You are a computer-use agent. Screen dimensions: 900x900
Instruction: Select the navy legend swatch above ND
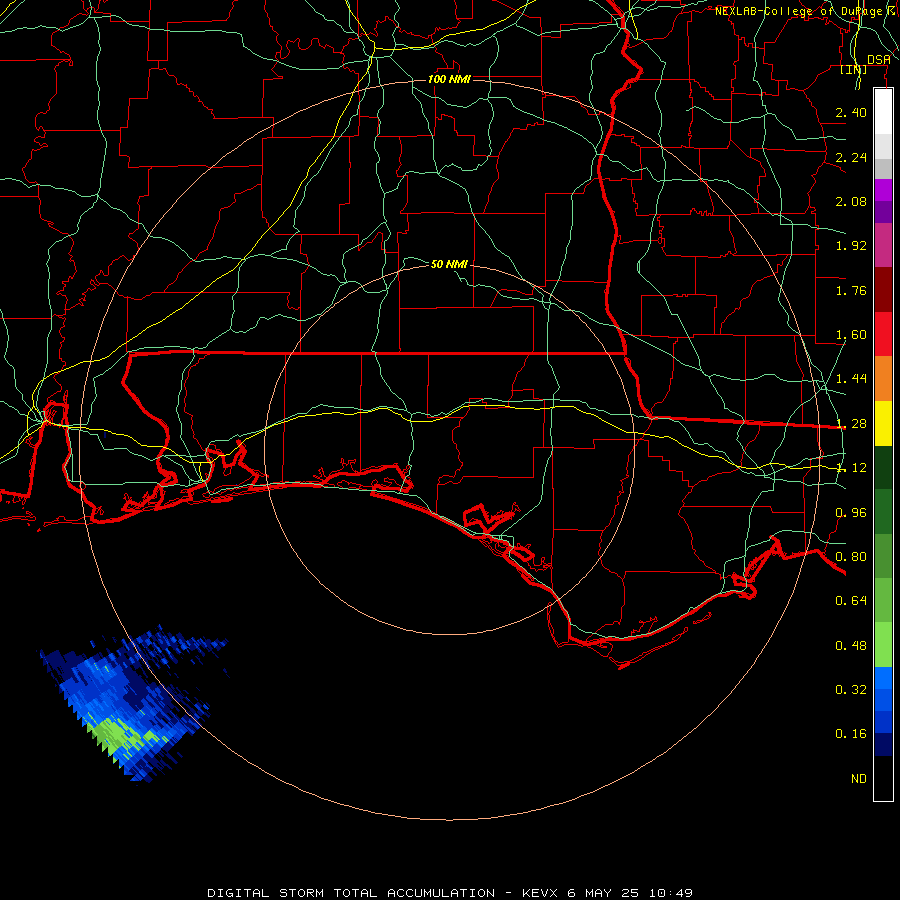(x=883, y=744)
